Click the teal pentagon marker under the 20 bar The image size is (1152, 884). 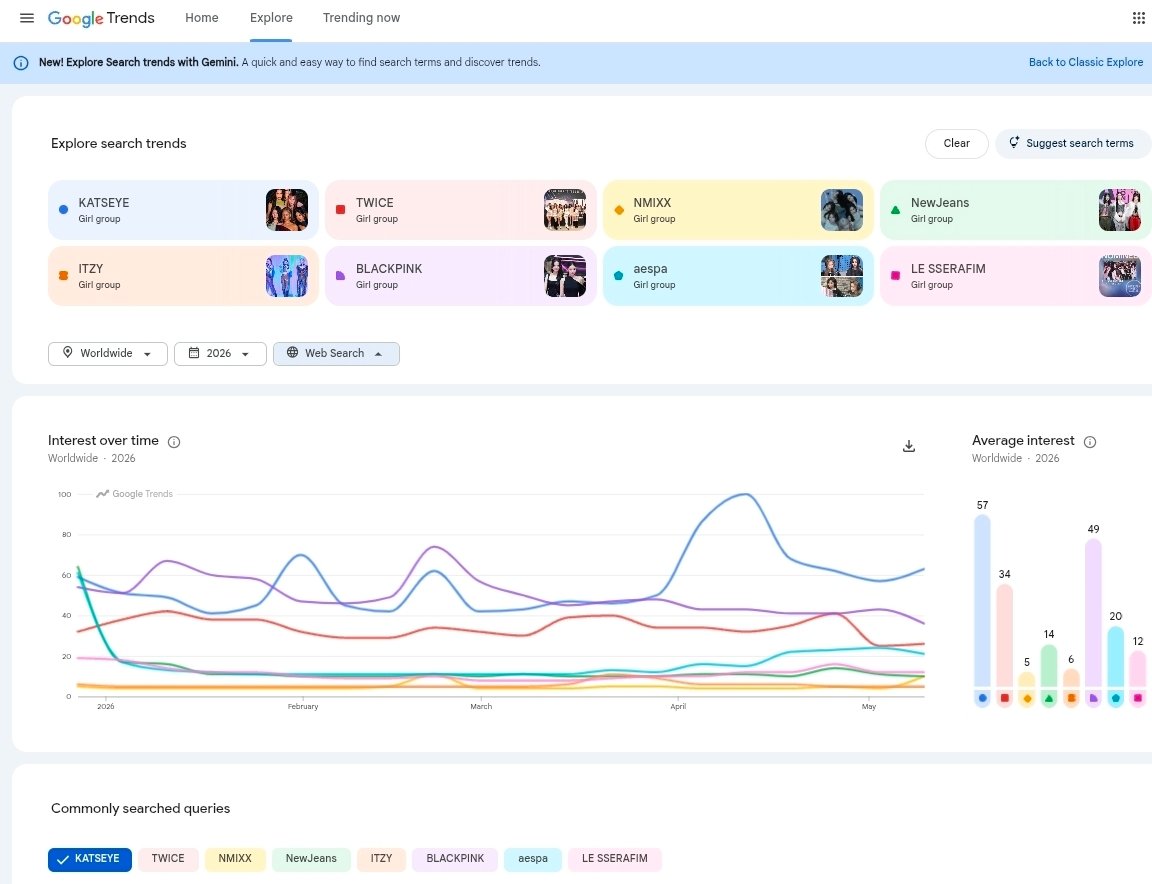pyautogui.click(x=1115, y=698)
